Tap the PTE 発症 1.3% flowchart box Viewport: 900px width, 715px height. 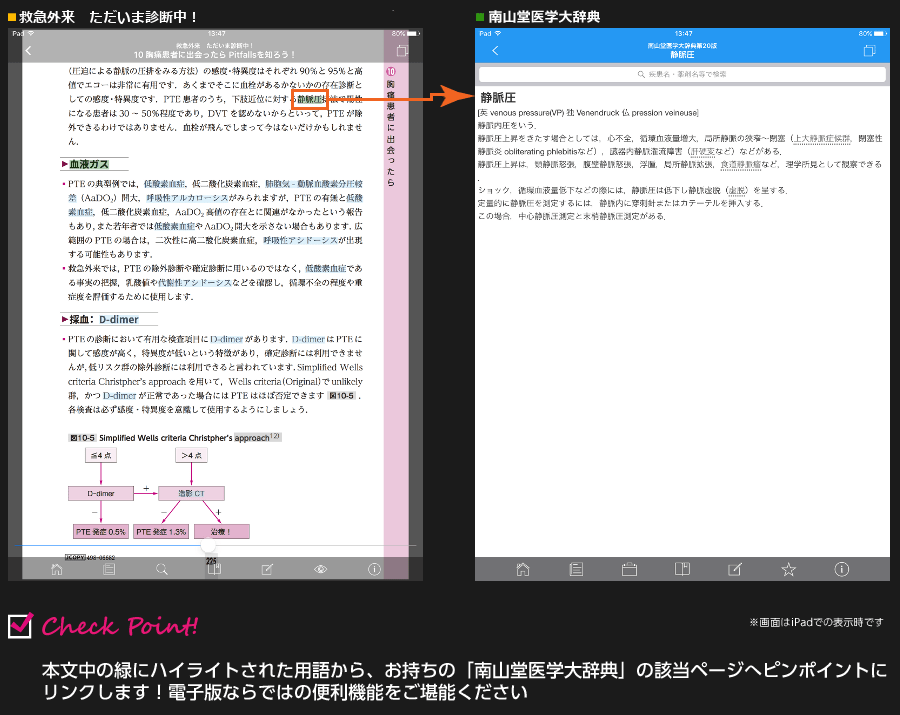[x=161, y=532]
